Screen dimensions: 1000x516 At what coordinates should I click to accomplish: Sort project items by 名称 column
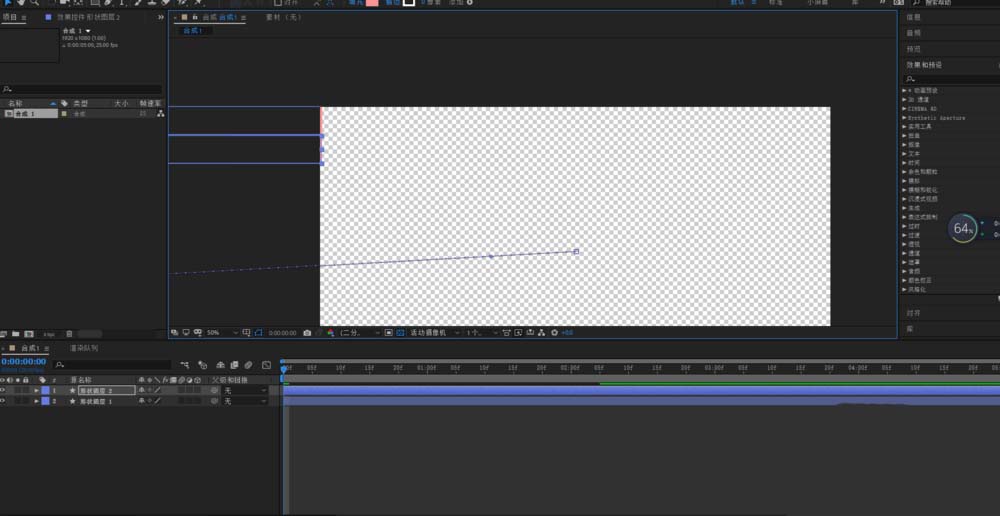pyautogui.click(x=15, y=103)
